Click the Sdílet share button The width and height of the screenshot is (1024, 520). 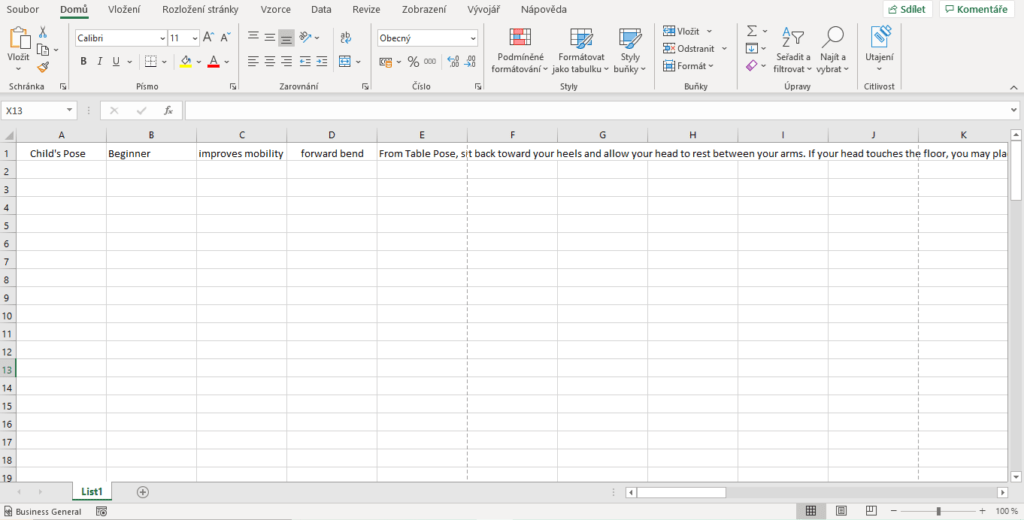pyautogui.click(x=908, y=9)
